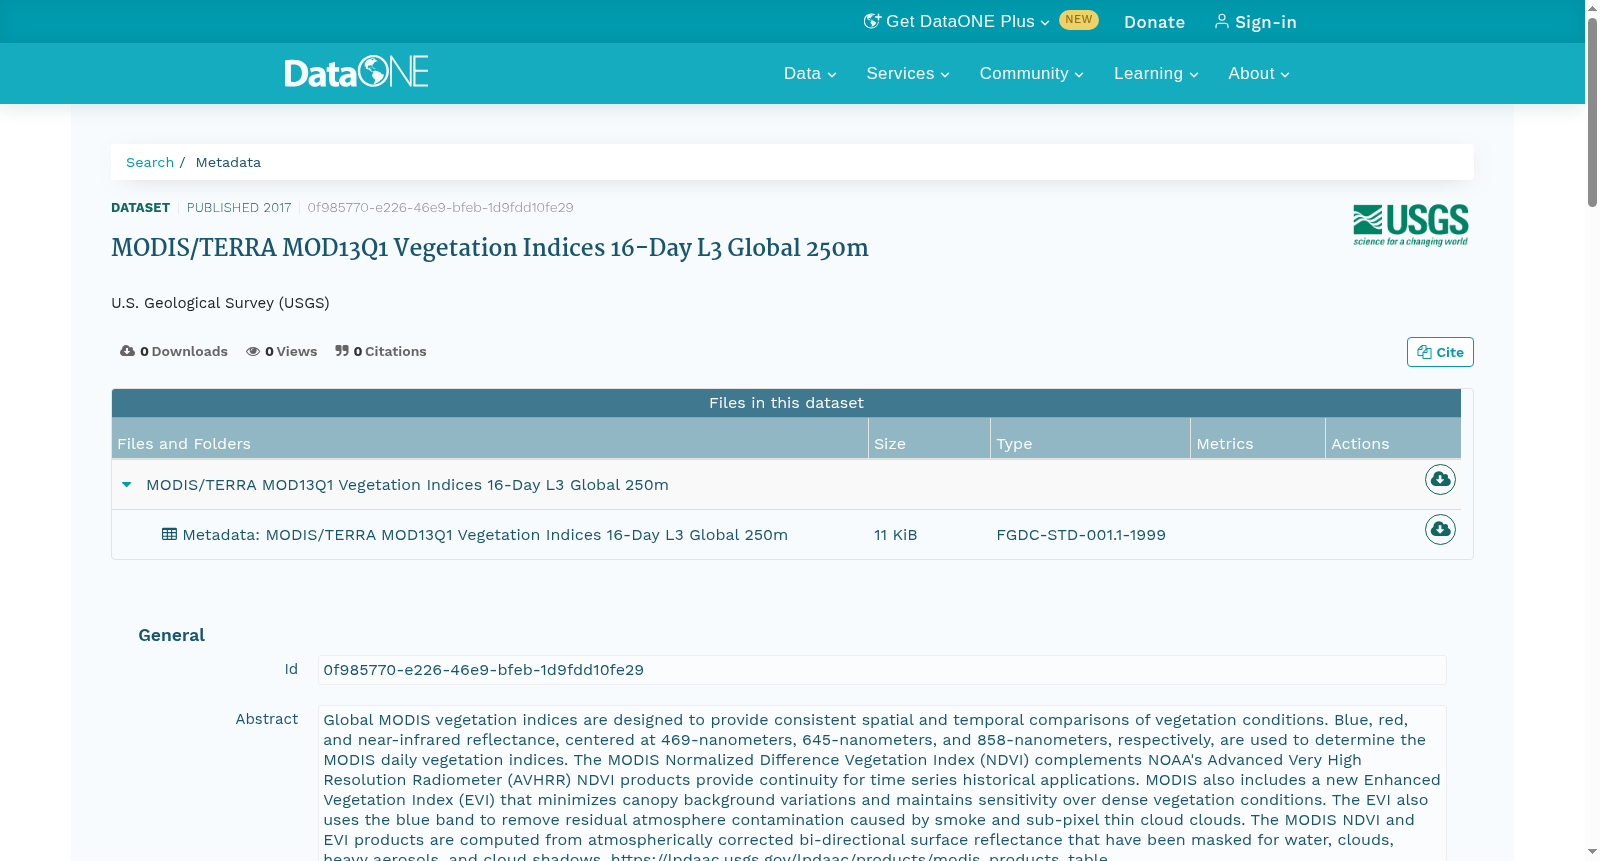This screenshot has width=1600, height=861.
Task: Expand the Services menu
Action: (908, 74)
